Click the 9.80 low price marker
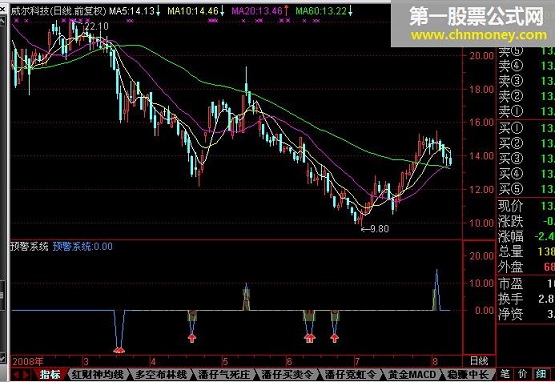Screen dimensions: 555x382 [375, 229]
